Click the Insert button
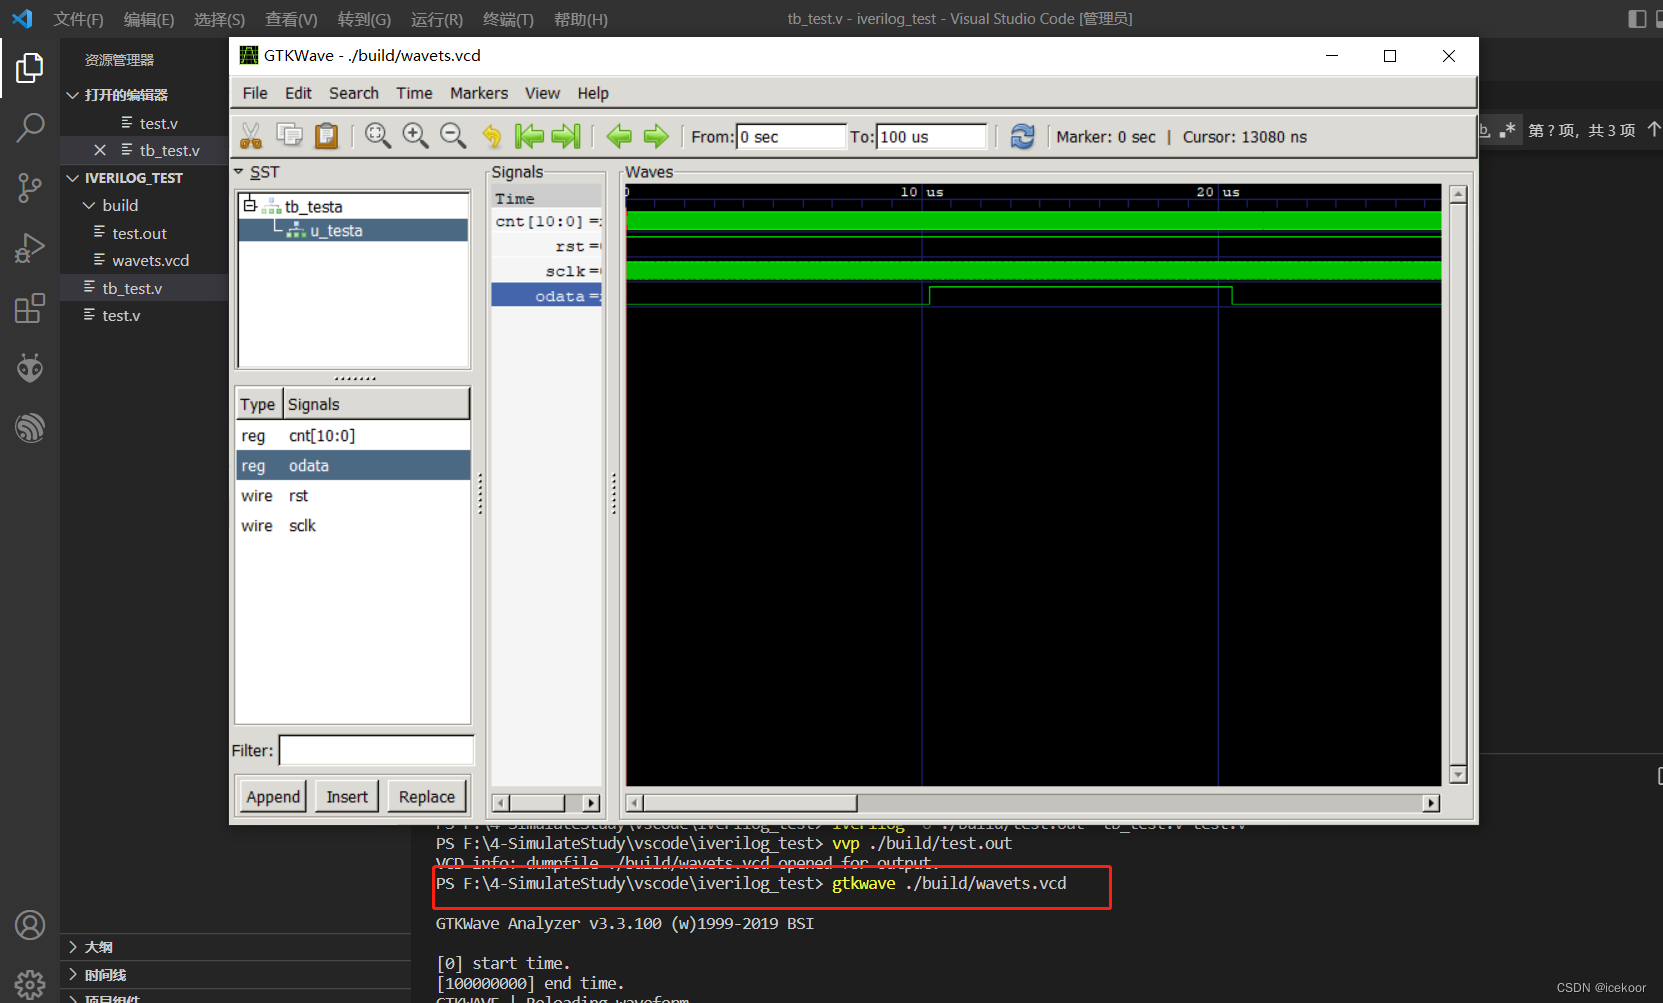Viewport: 1663px width, 1003px height. (x=347, y=797)
